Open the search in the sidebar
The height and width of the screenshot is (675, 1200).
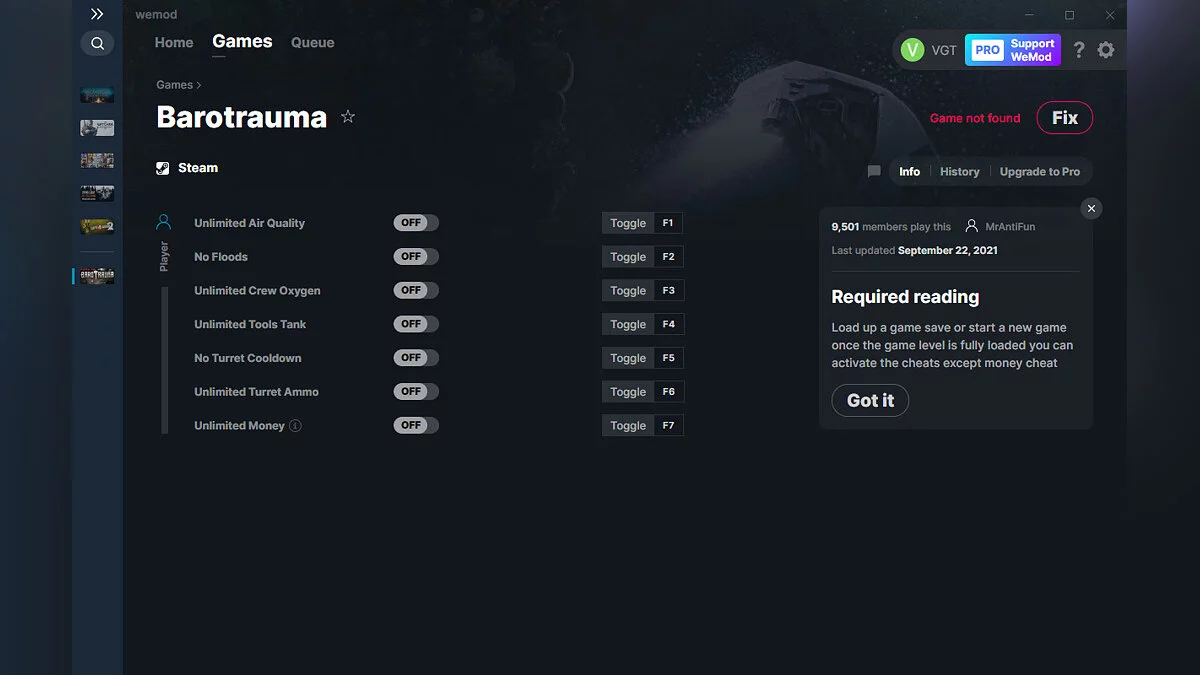click(x=97, y=43)
